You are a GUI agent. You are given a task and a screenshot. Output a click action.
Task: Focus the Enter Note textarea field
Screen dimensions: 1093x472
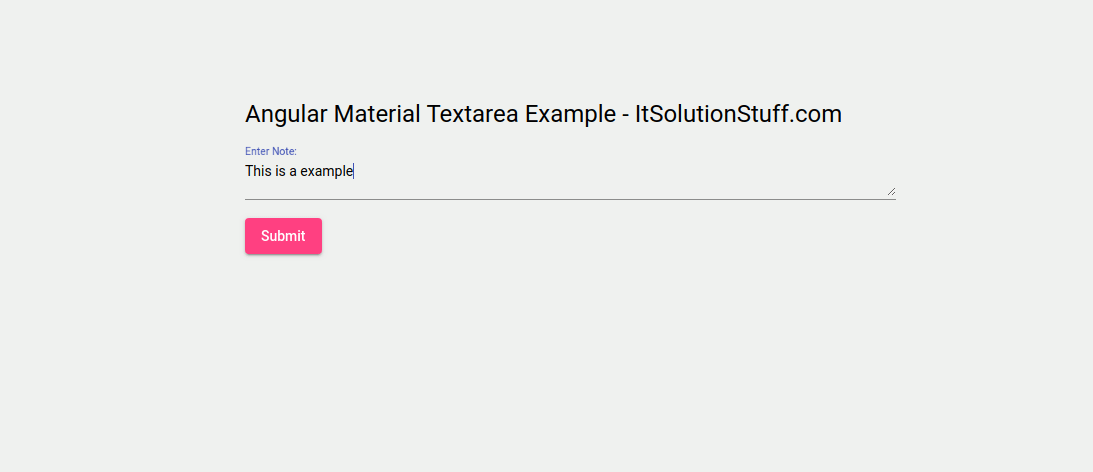click(570, 178)
